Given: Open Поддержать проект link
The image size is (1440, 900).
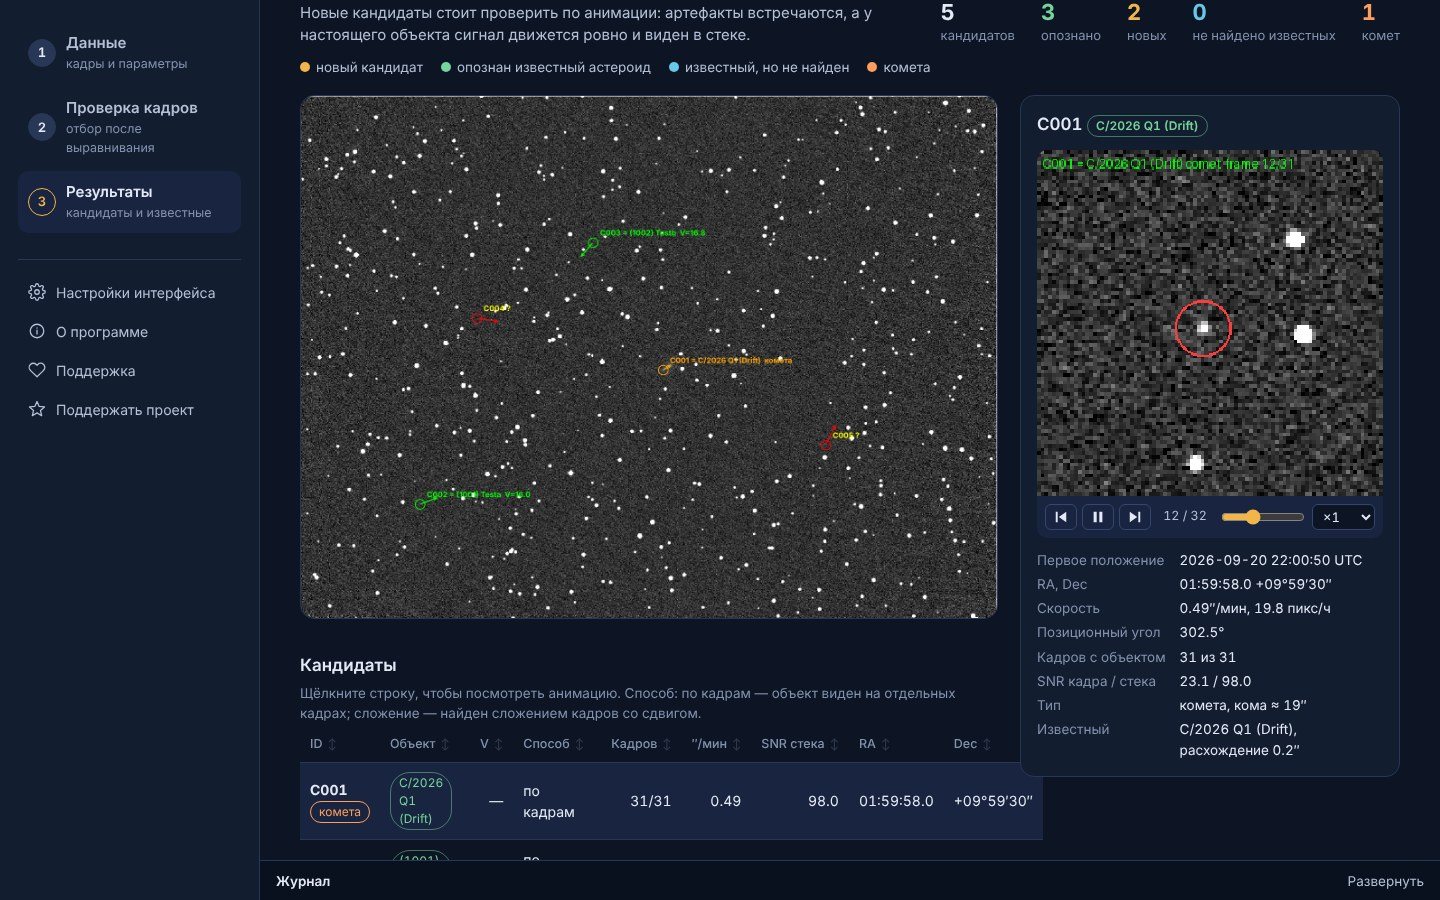Looking at the screenshot, I should click(129, 409).
